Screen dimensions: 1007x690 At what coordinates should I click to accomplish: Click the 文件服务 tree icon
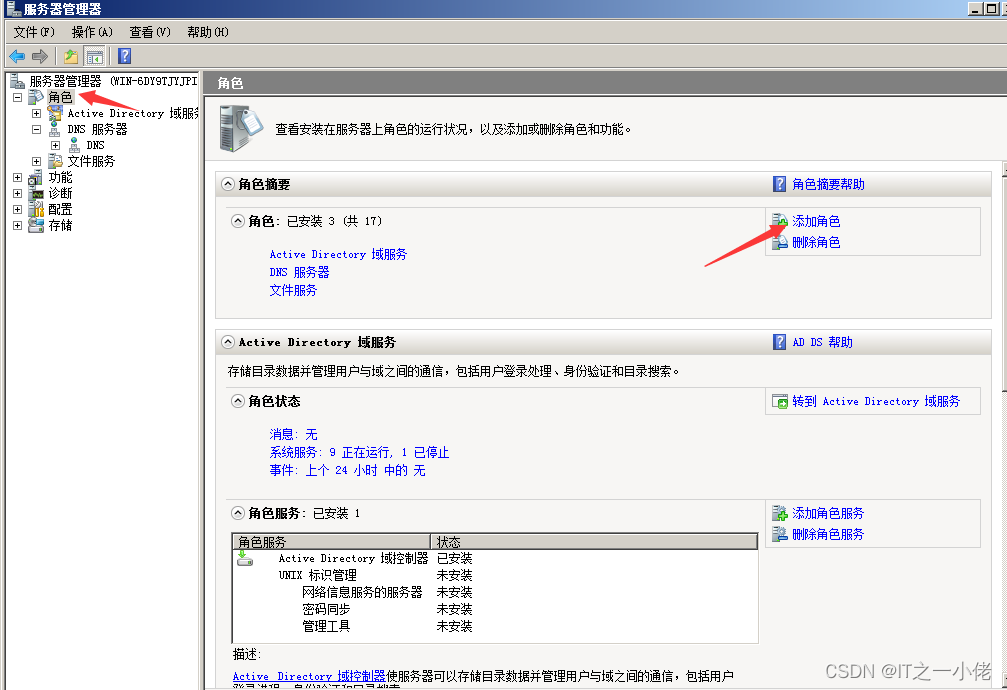click(55, 161)
